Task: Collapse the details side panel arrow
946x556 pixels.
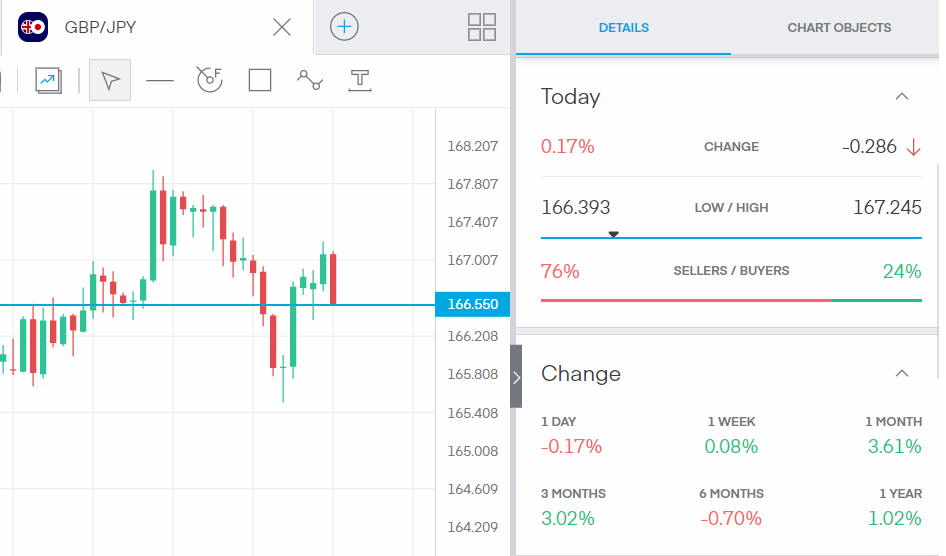Action: coord(516,377)
